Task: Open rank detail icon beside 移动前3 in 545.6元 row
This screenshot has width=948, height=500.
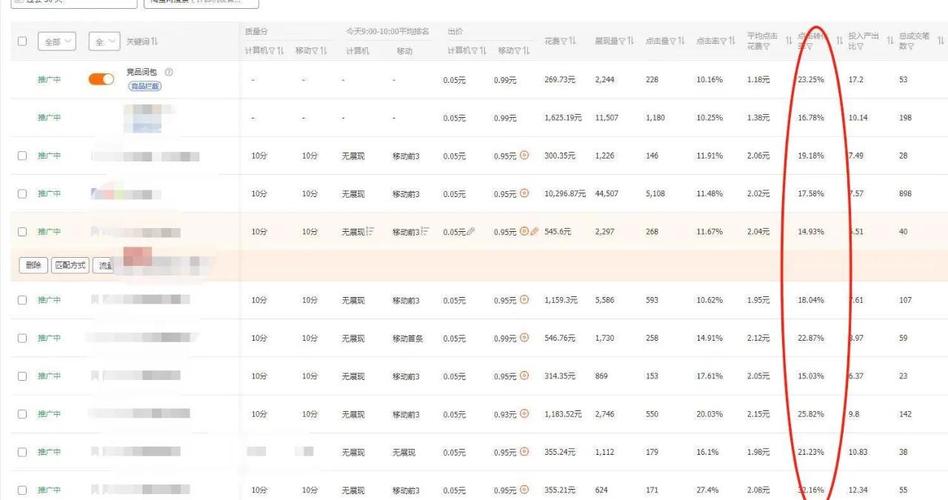Action: [x=425, y=231]
